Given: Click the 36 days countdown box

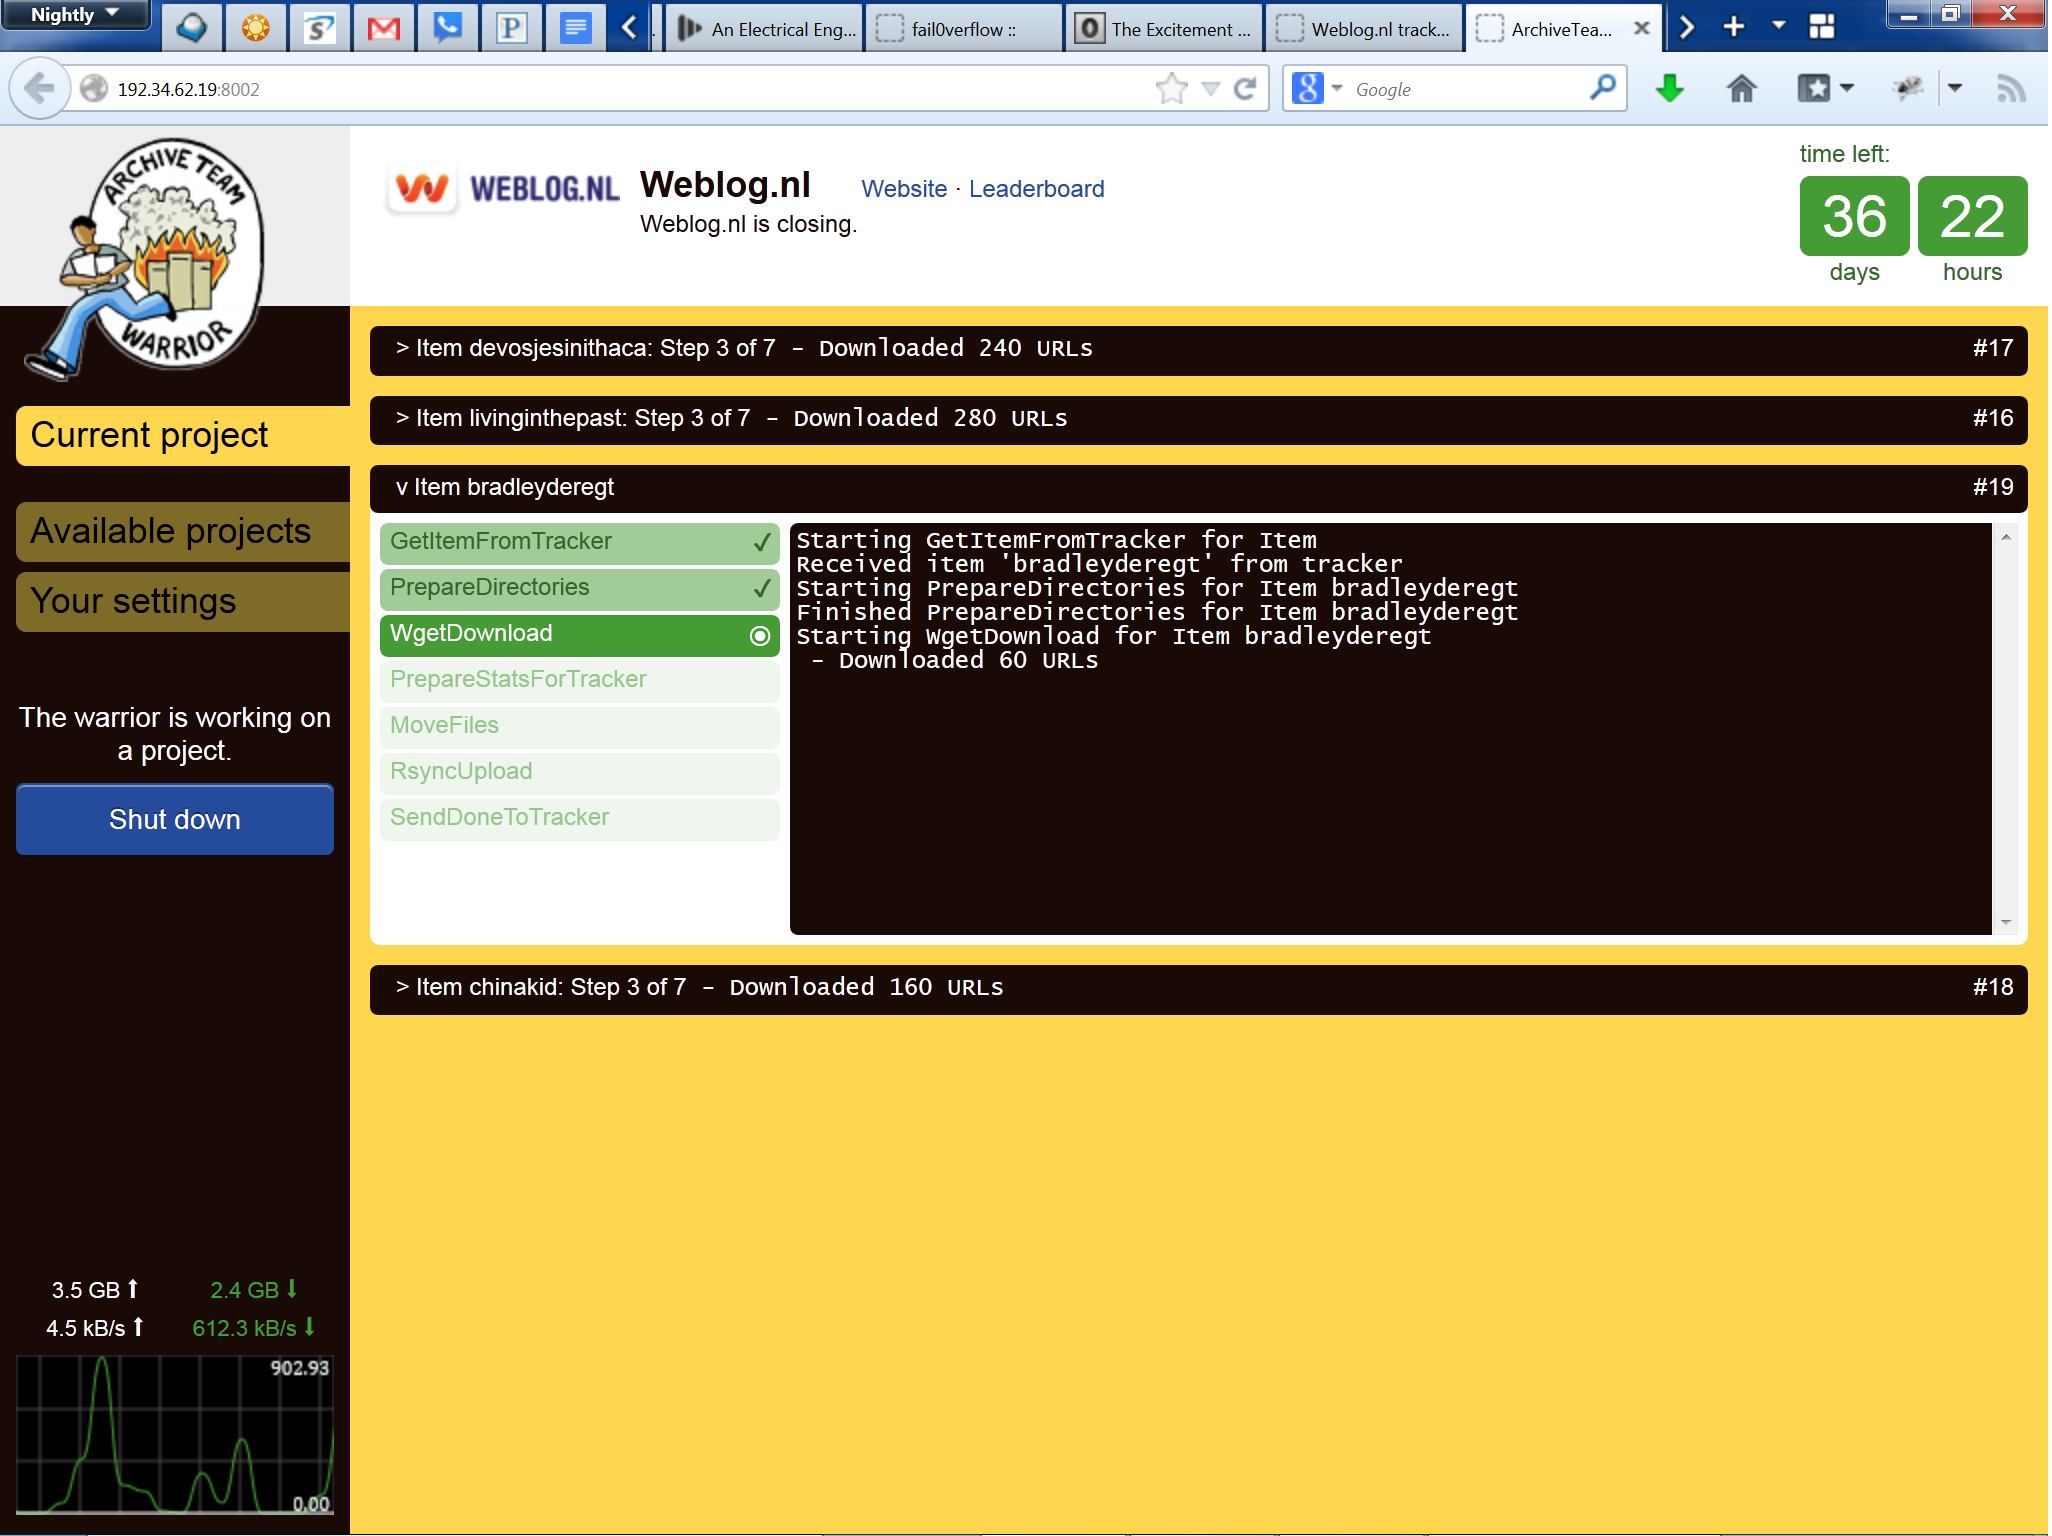Looking at the screenshot, I should [1854, 216].
